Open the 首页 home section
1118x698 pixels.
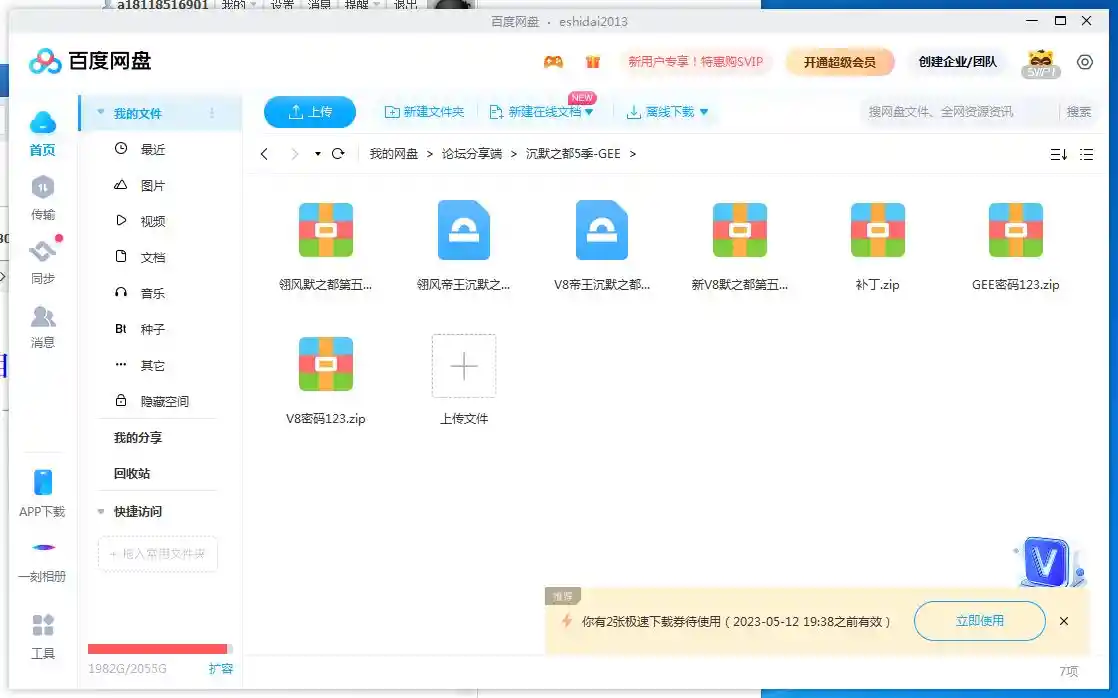(42, 134)
